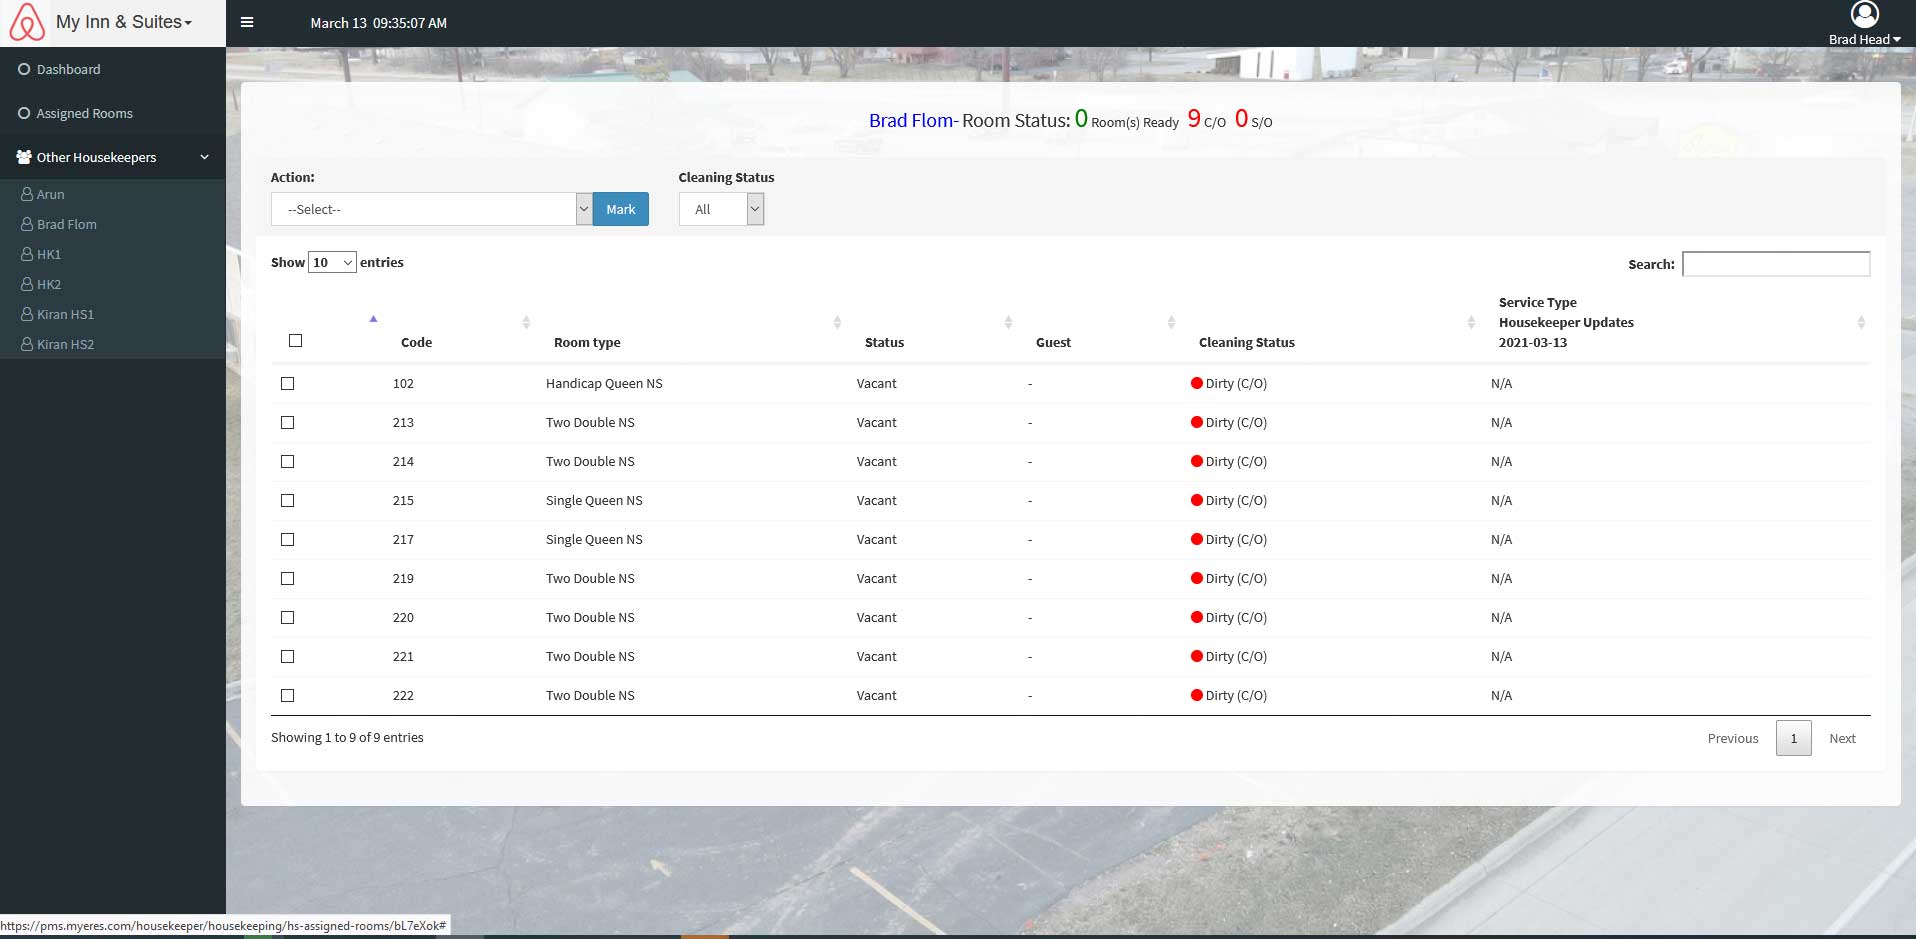
Task: Collapse the Other Housekeepers chevron
Action: click(x=204, y=157)
